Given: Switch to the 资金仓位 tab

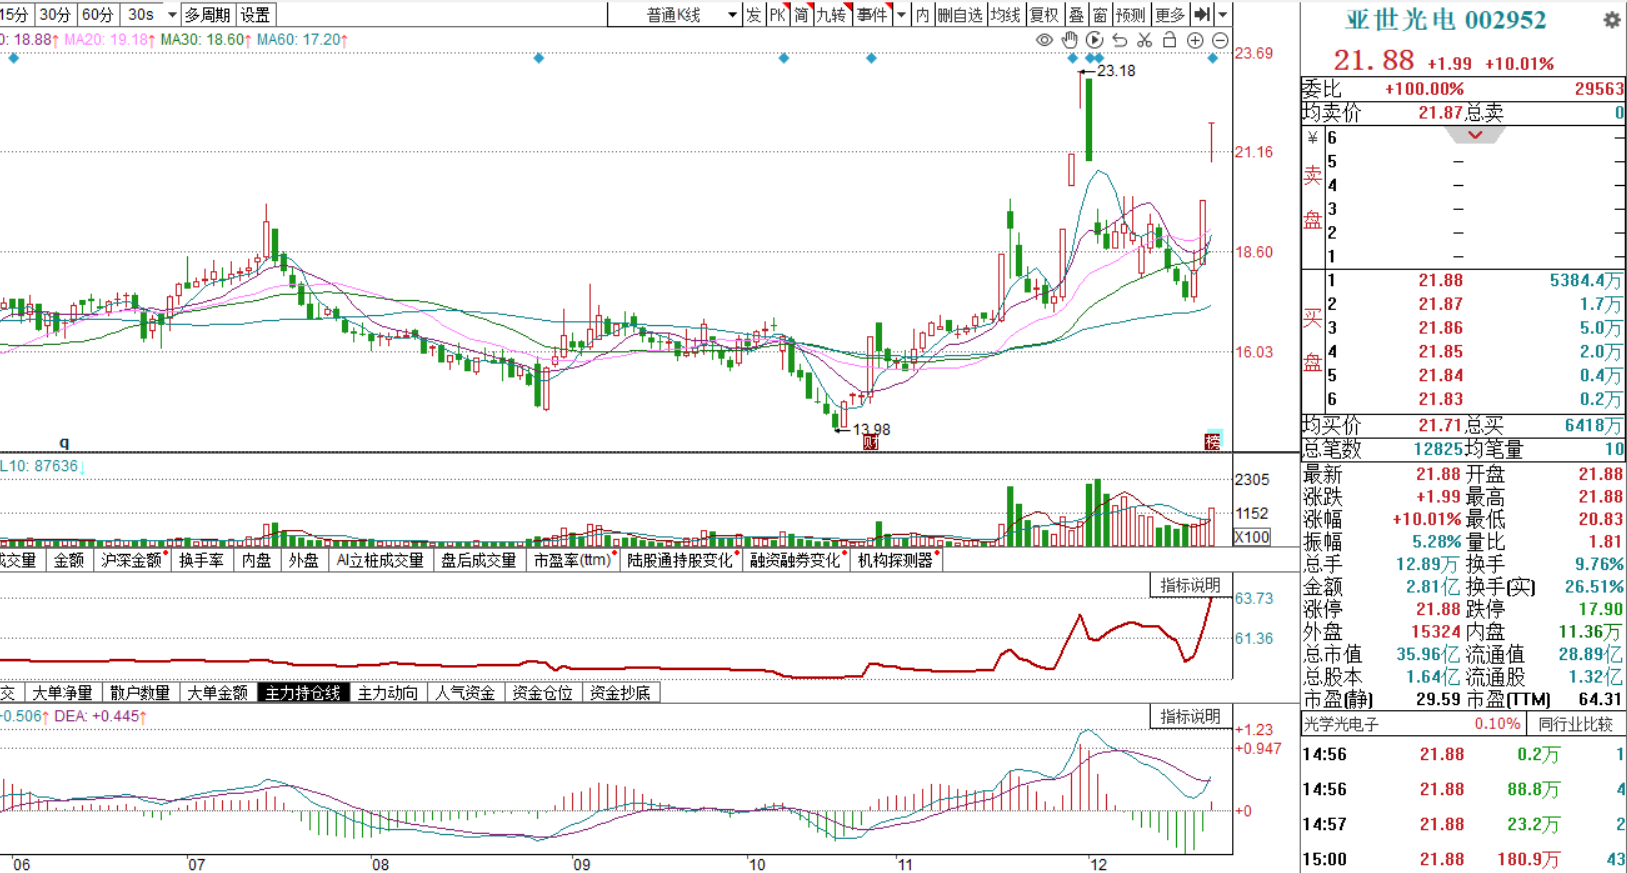Looking at the screenshot, I should pos(543,692).
